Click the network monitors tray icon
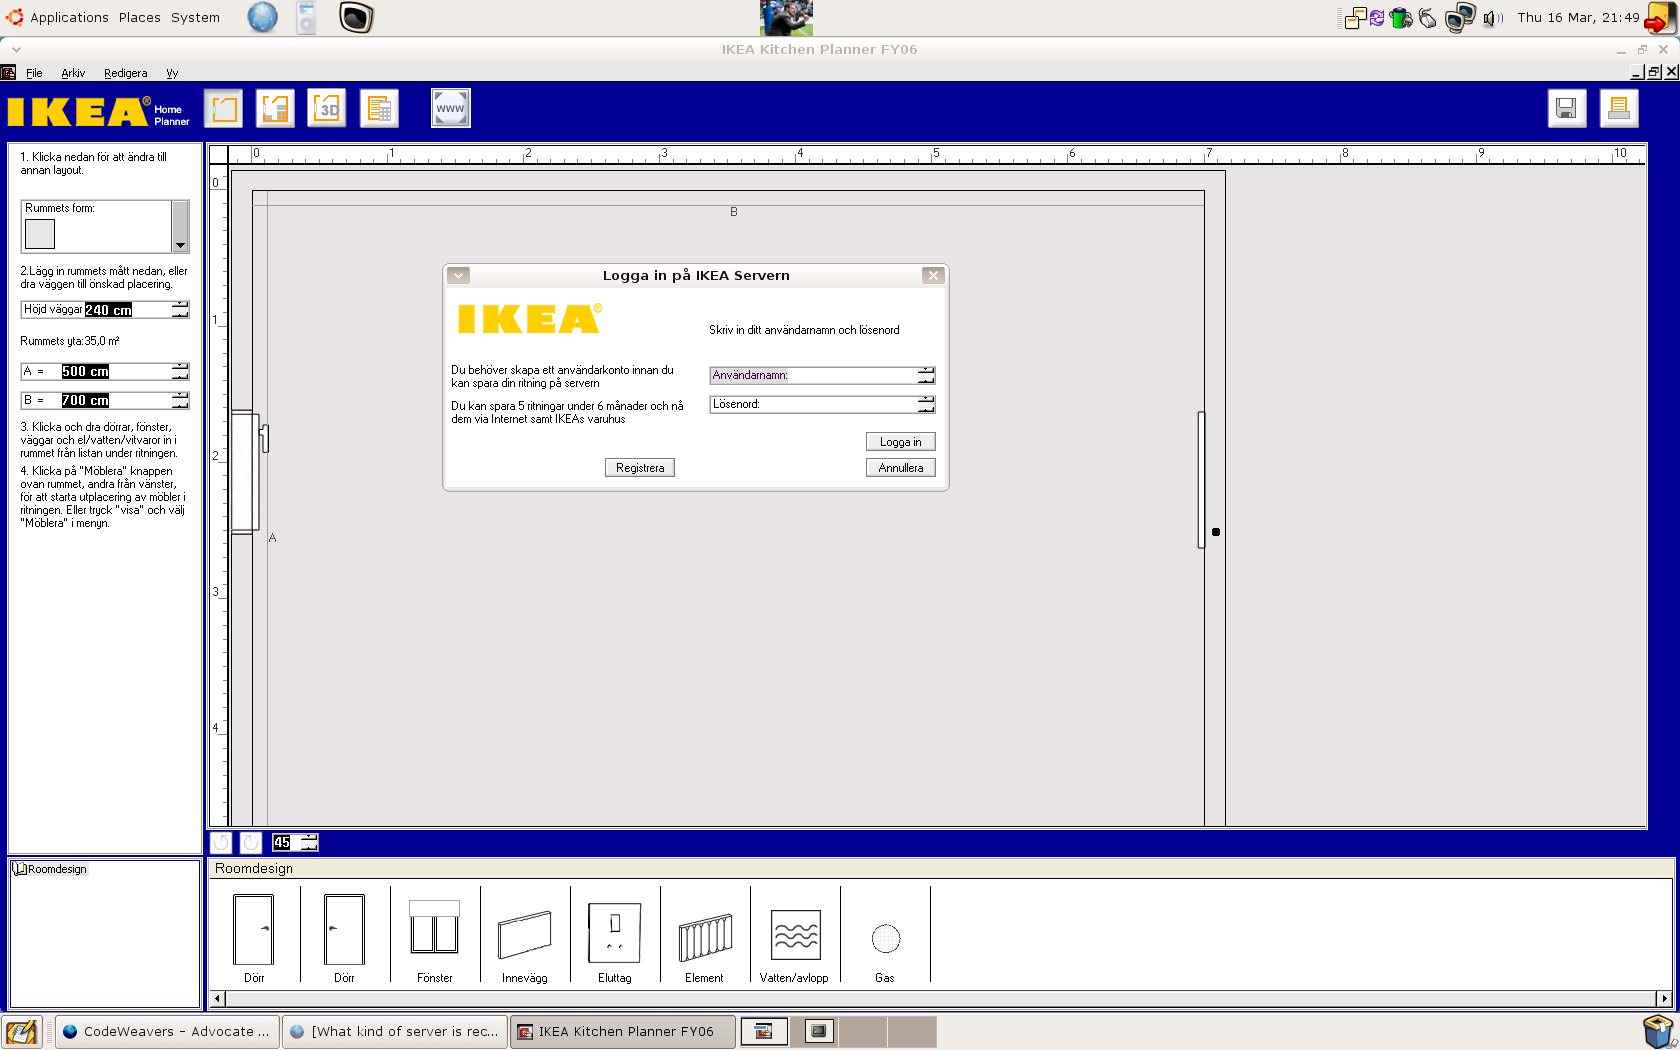 click(x=1460, y=17)
